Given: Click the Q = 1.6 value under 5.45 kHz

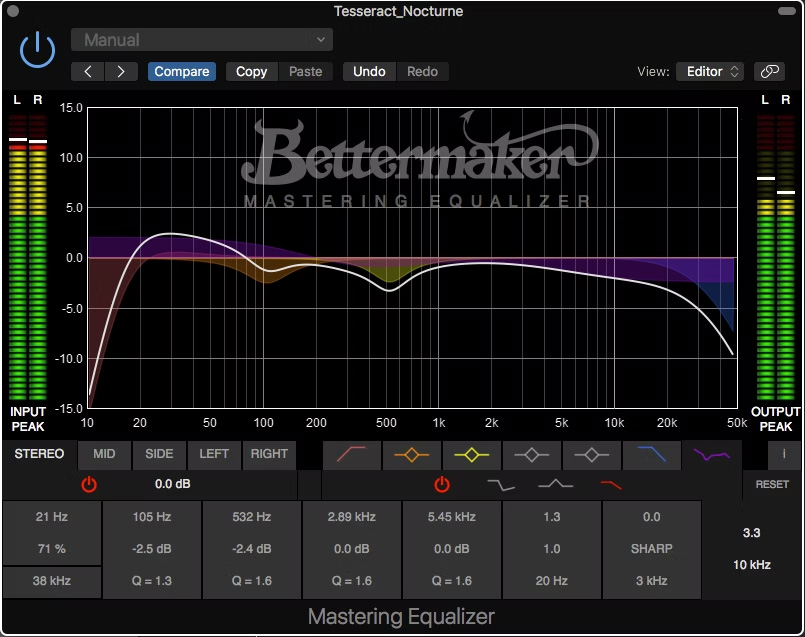Looking at the screenshot, I should [x=452, y=581].
